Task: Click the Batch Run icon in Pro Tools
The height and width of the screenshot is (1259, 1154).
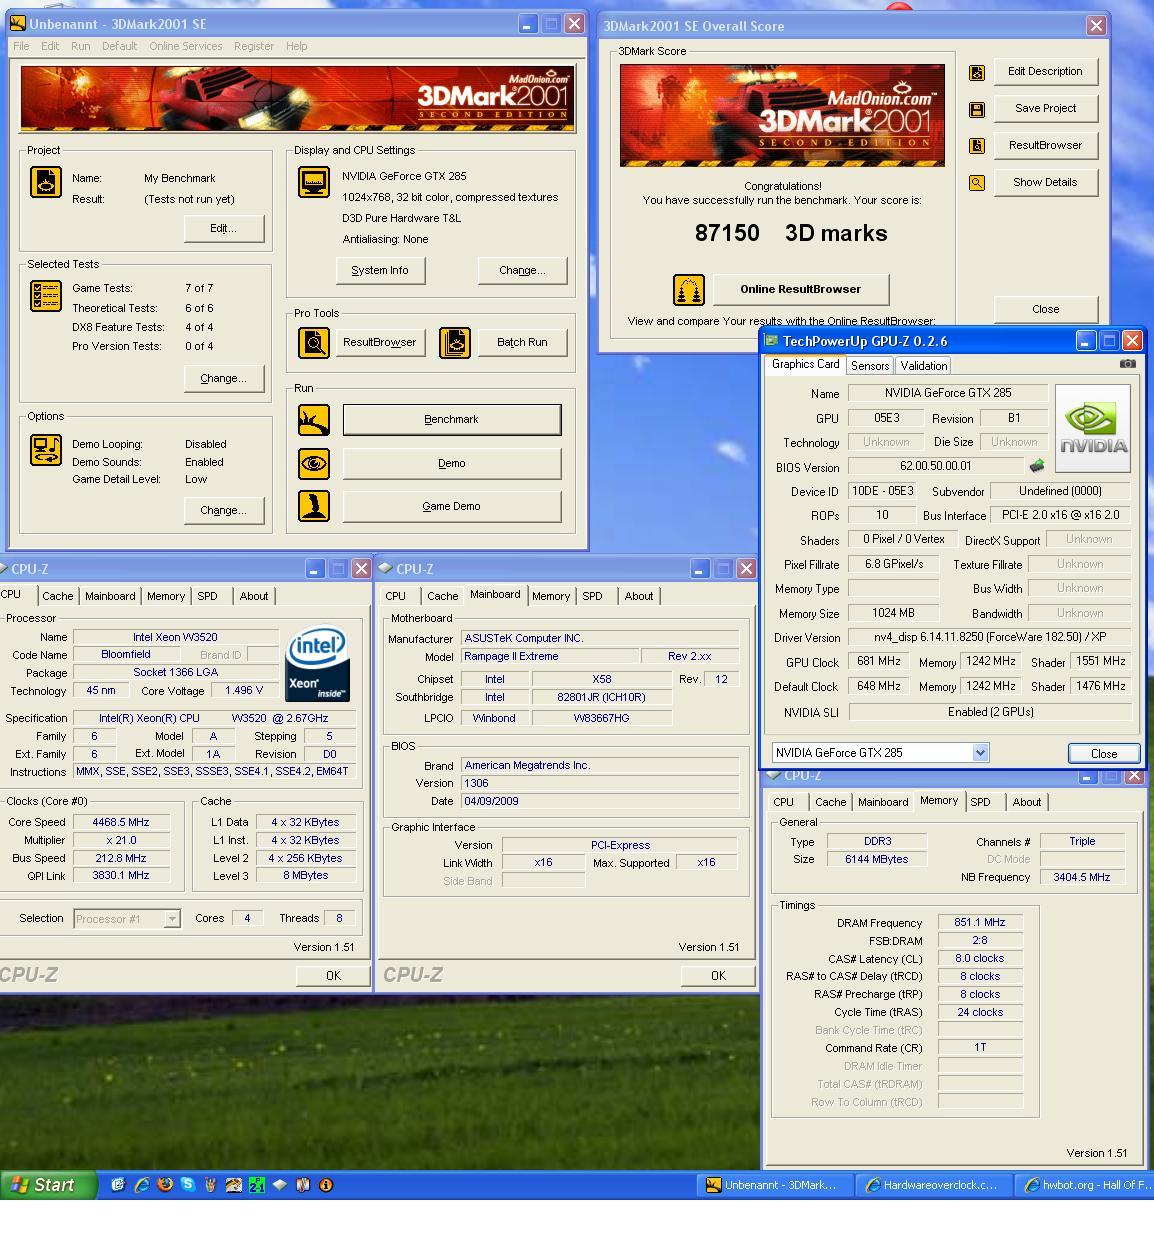Action: click(455, 343)
